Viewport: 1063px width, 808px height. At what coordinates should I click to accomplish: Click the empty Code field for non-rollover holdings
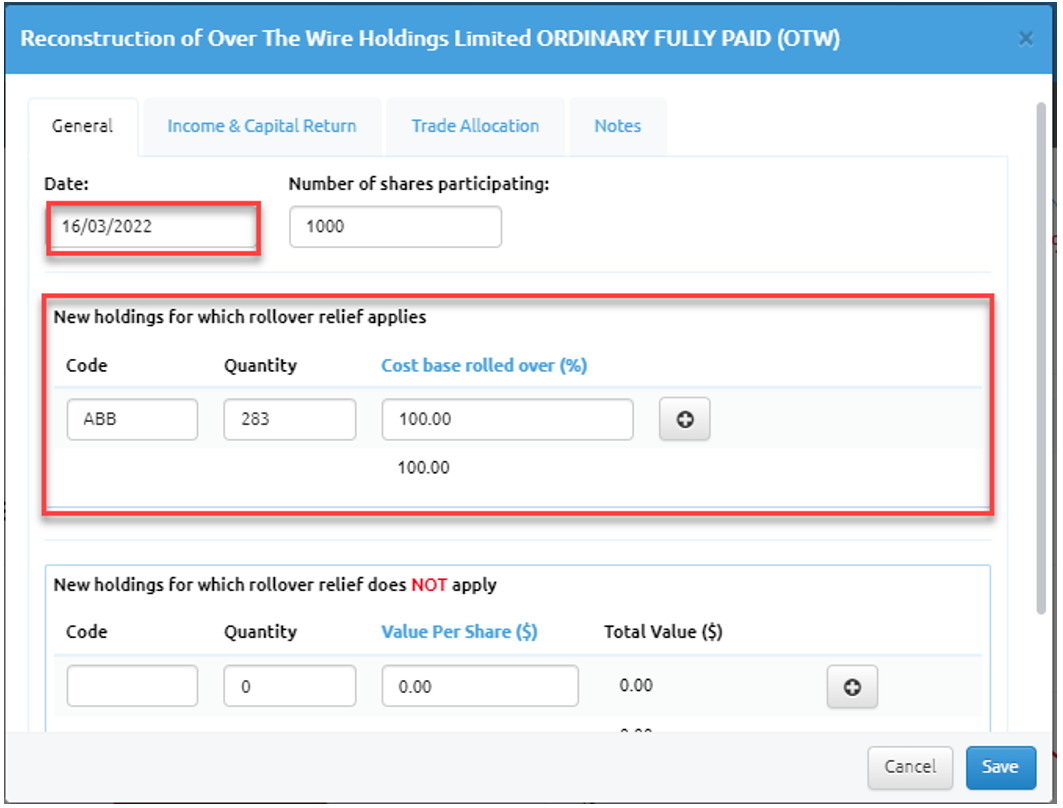coord(132,686)
